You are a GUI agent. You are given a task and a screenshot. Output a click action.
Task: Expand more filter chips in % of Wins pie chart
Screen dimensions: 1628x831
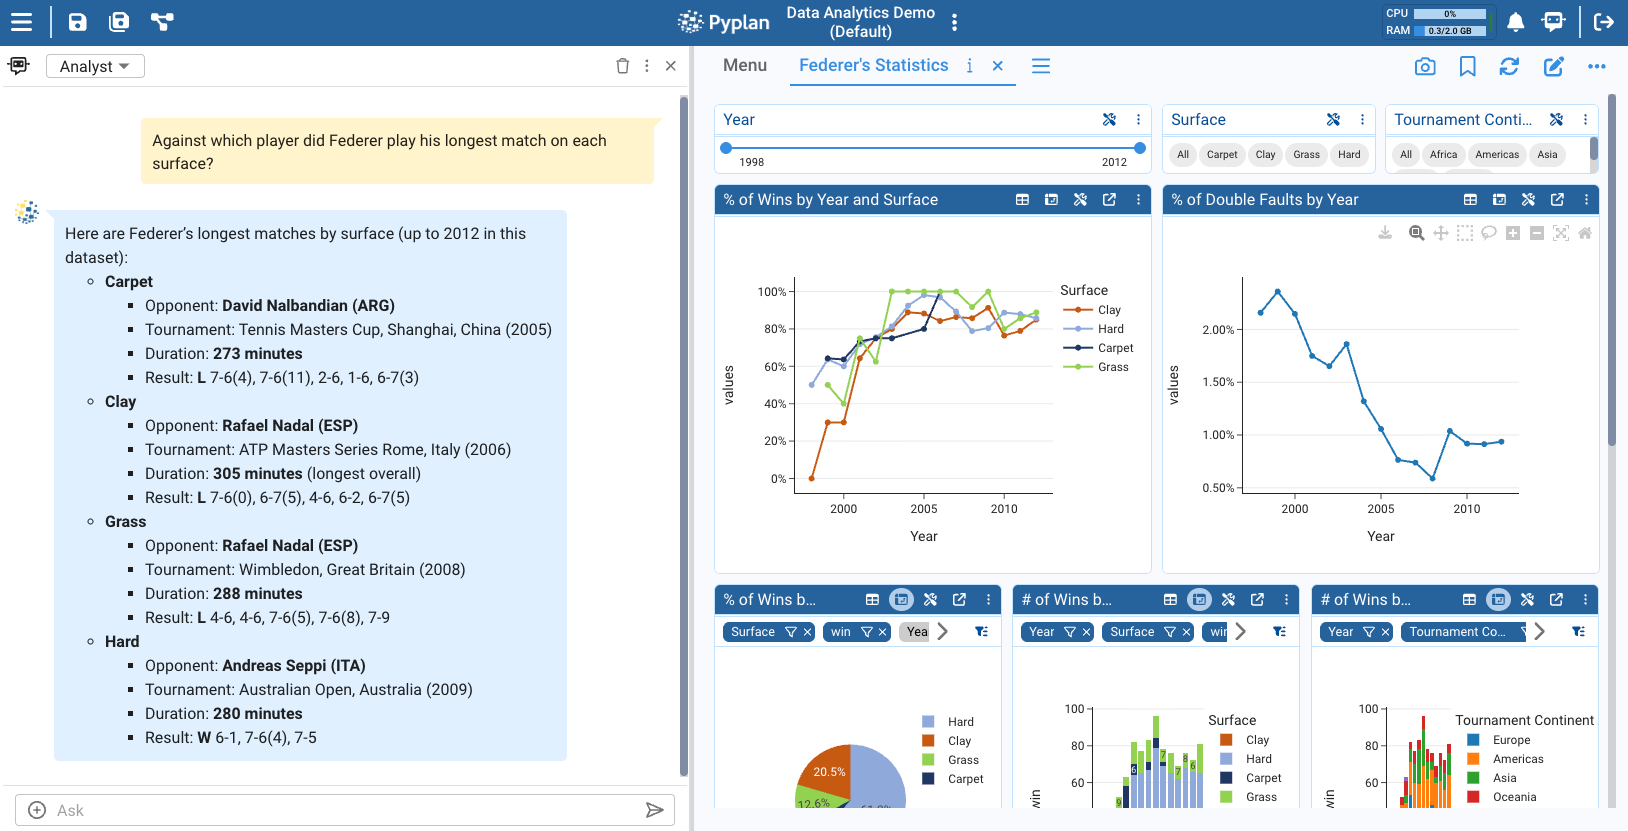pyautogui.click(x=942, y=631)
